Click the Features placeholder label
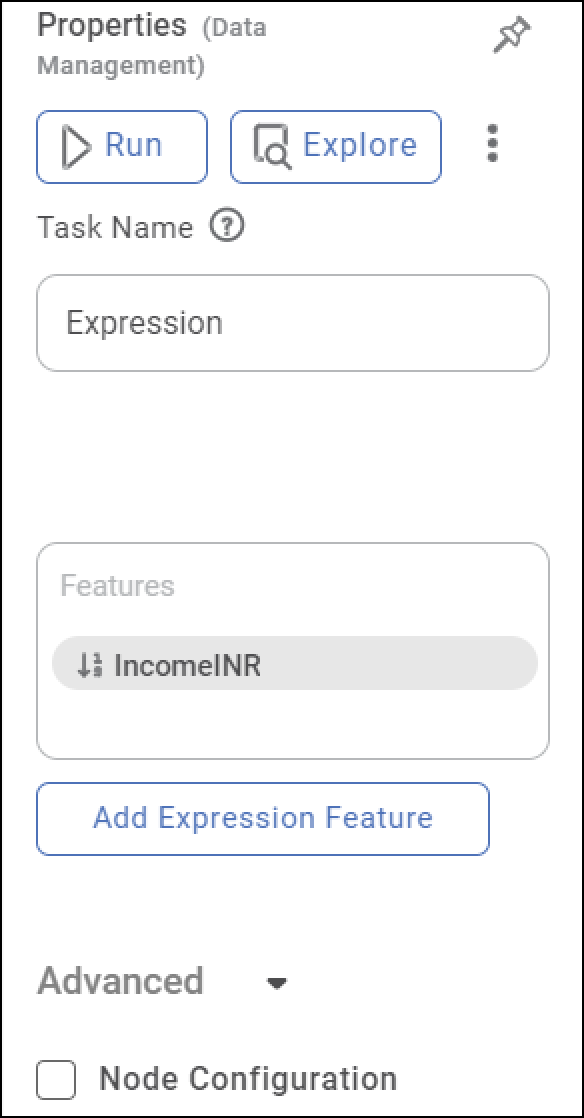 [118, 586]
